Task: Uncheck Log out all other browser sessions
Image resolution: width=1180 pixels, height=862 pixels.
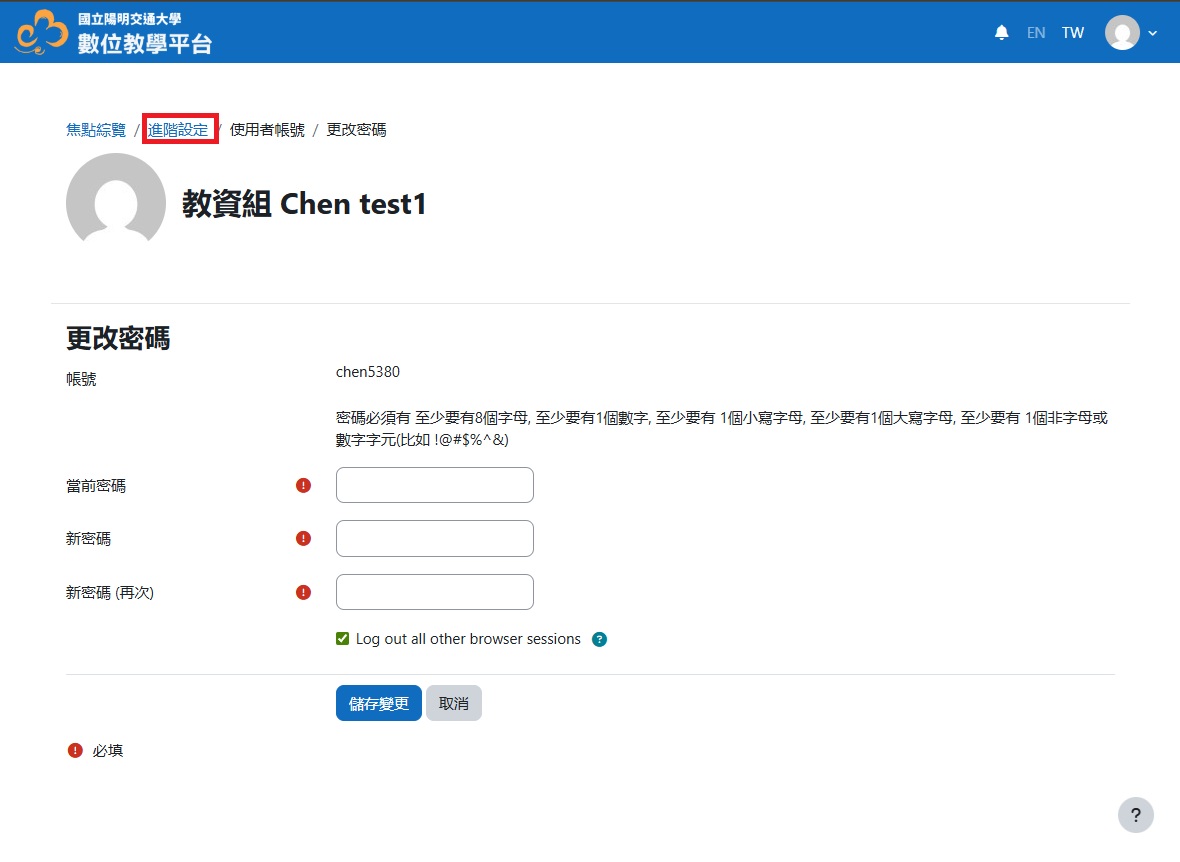Action: [x=343, y=639]
